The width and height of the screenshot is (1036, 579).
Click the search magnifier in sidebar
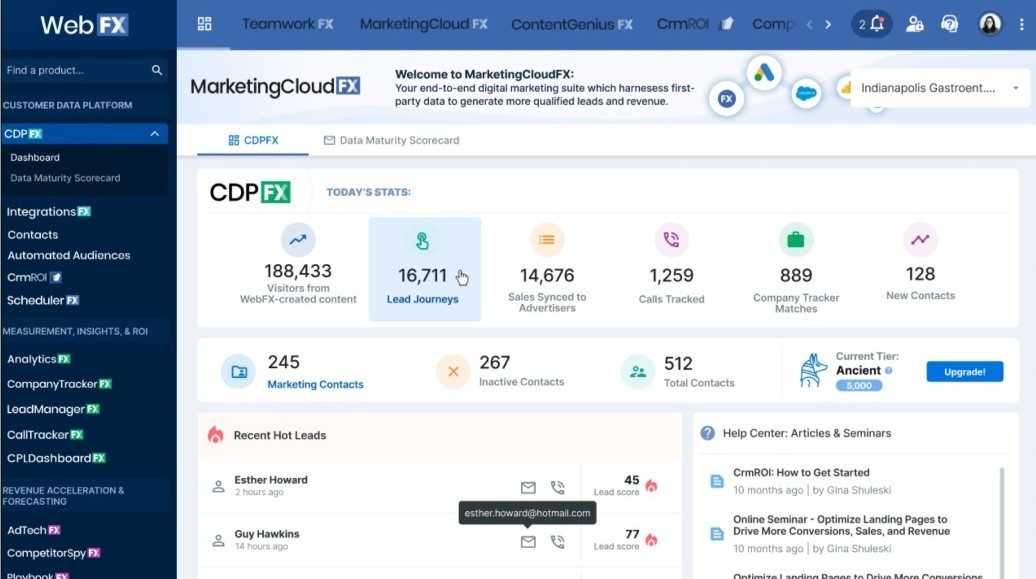(x=157, y=70)
